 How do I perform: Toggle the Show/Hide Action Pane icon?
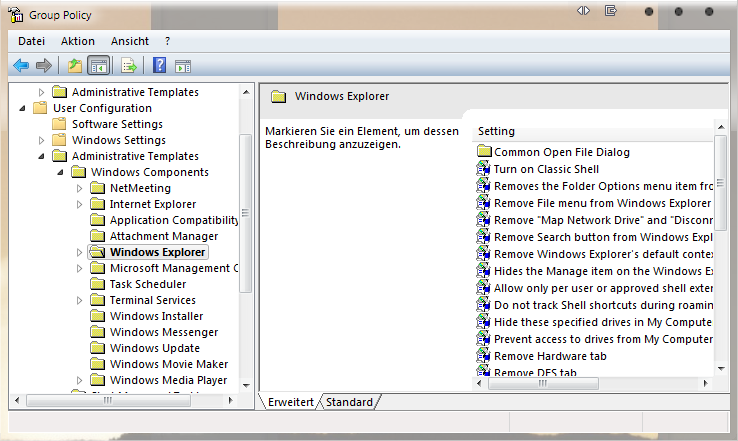183,66
